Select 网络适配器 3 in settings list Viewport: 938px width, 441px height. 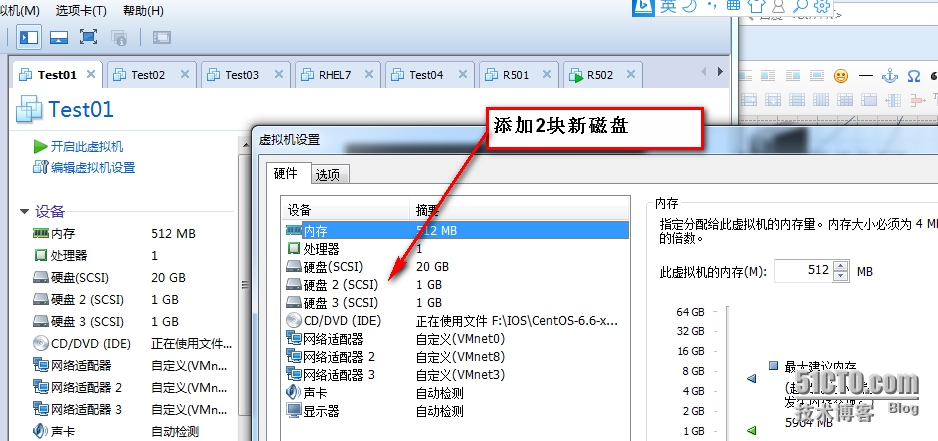[456, 375]
